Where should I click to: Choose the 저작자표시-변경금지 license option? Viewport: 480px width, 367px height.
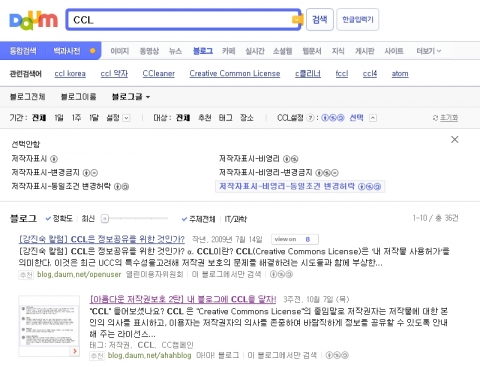coord(55,173)
